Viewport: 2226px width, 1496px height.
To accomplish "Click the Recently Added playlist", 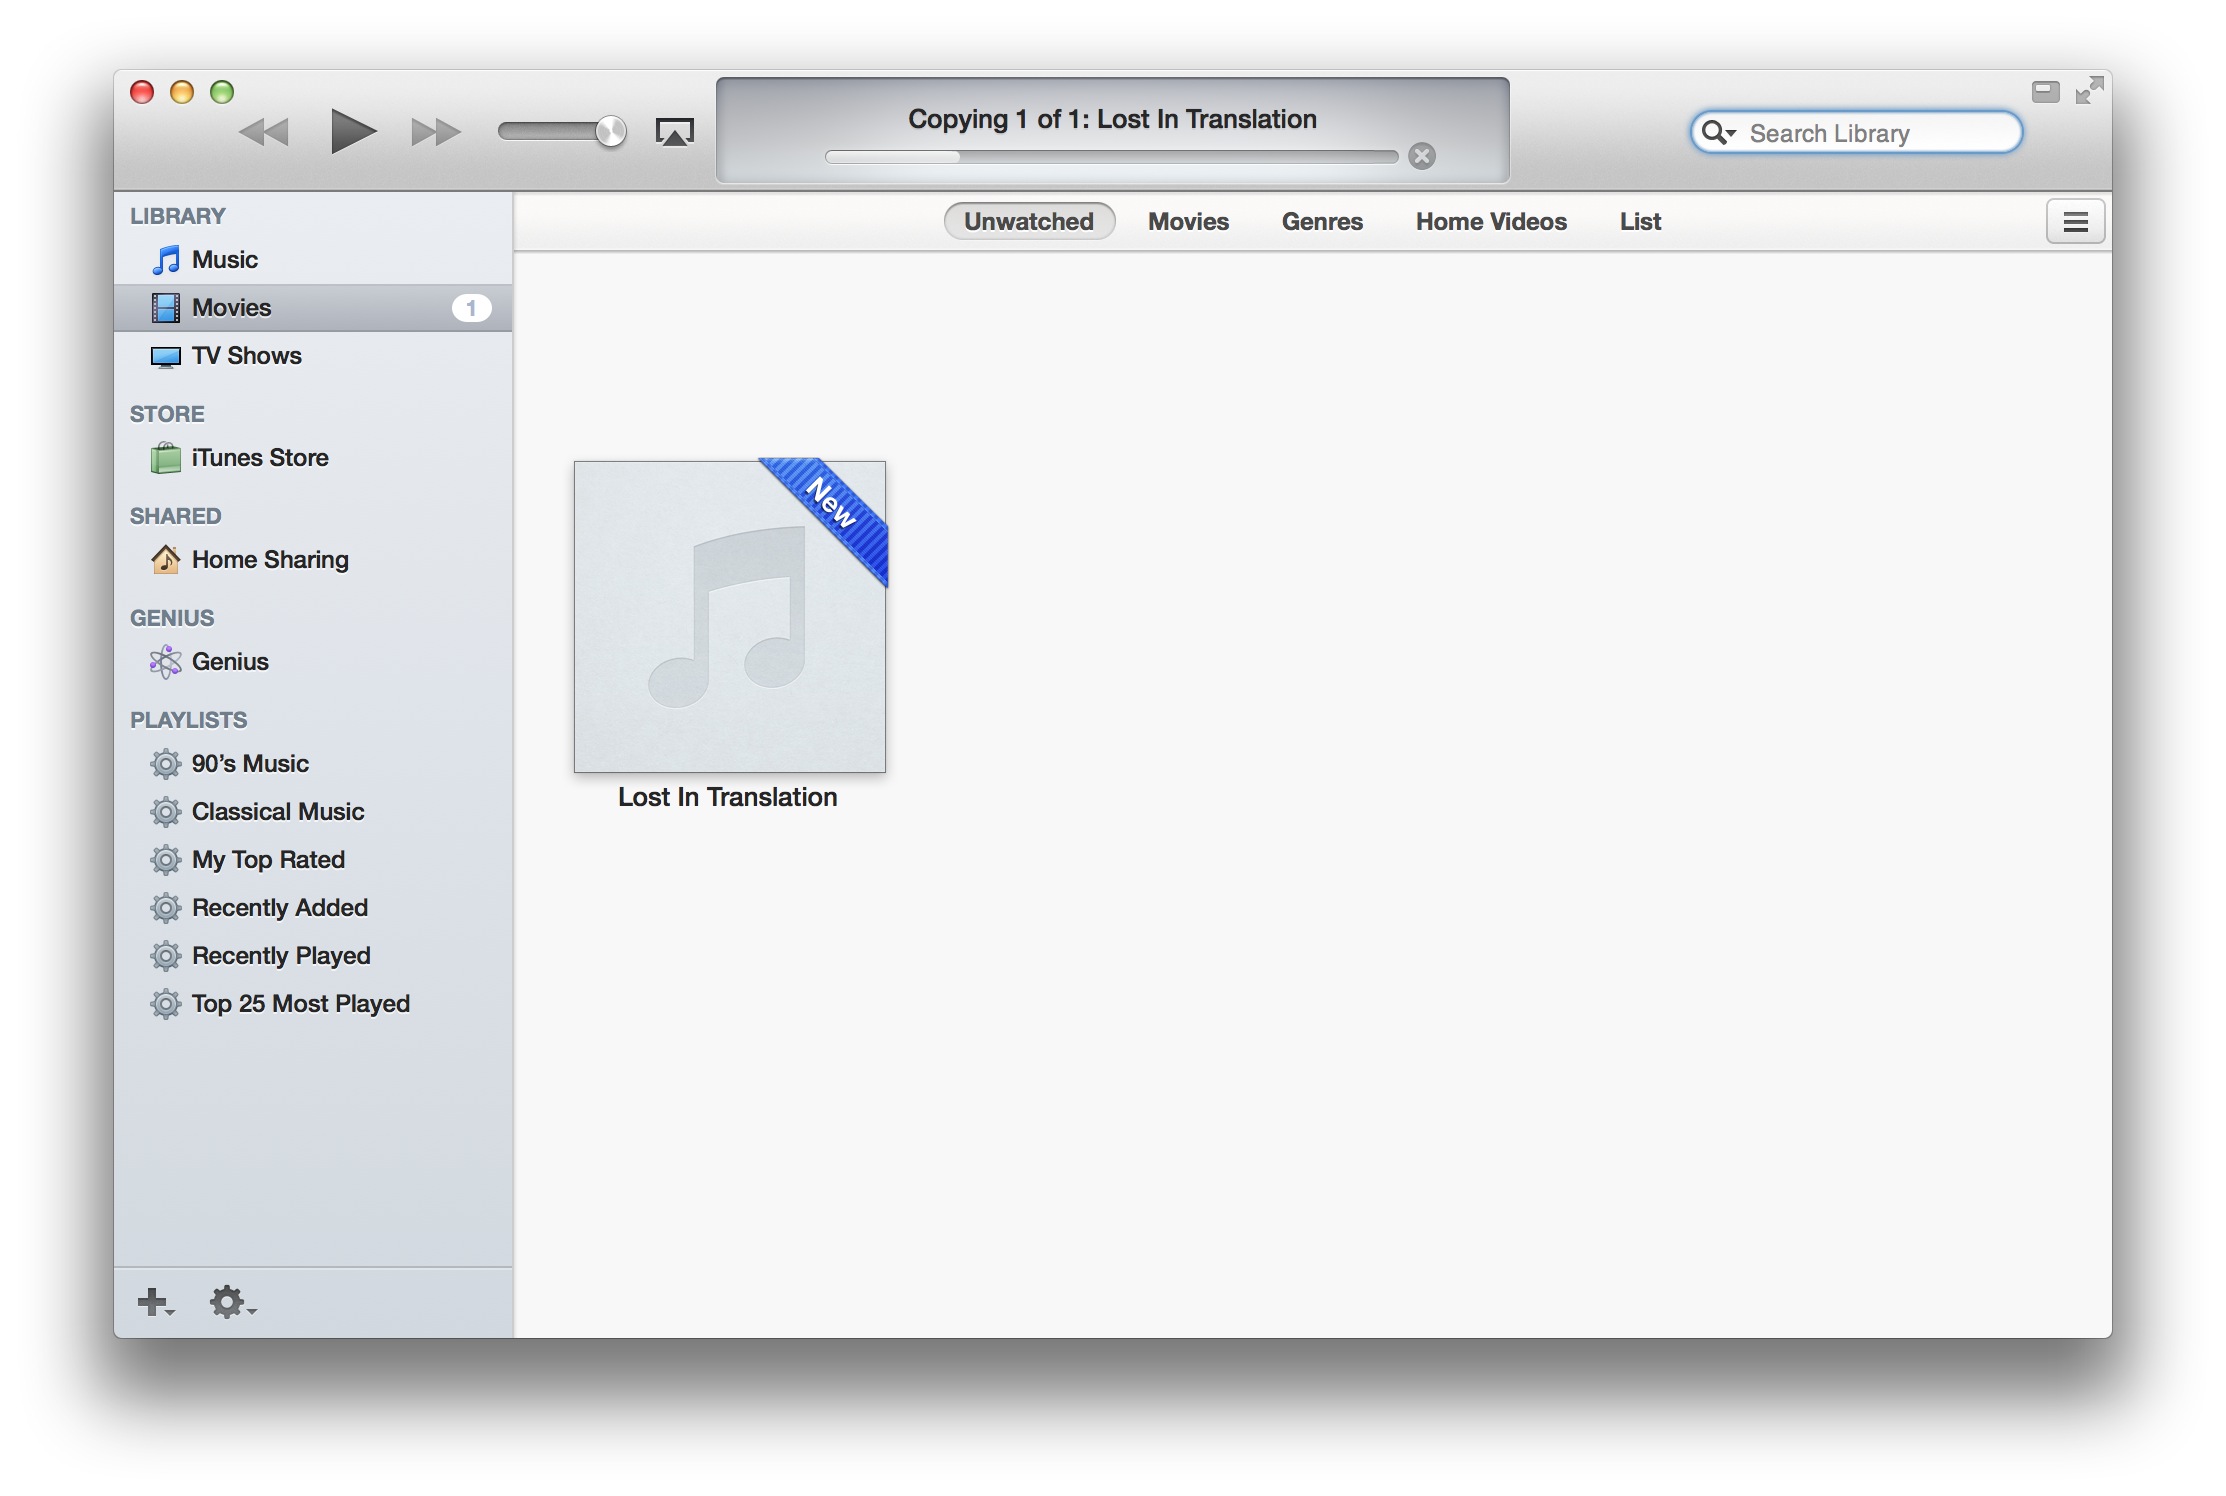I will pos(279,907).
